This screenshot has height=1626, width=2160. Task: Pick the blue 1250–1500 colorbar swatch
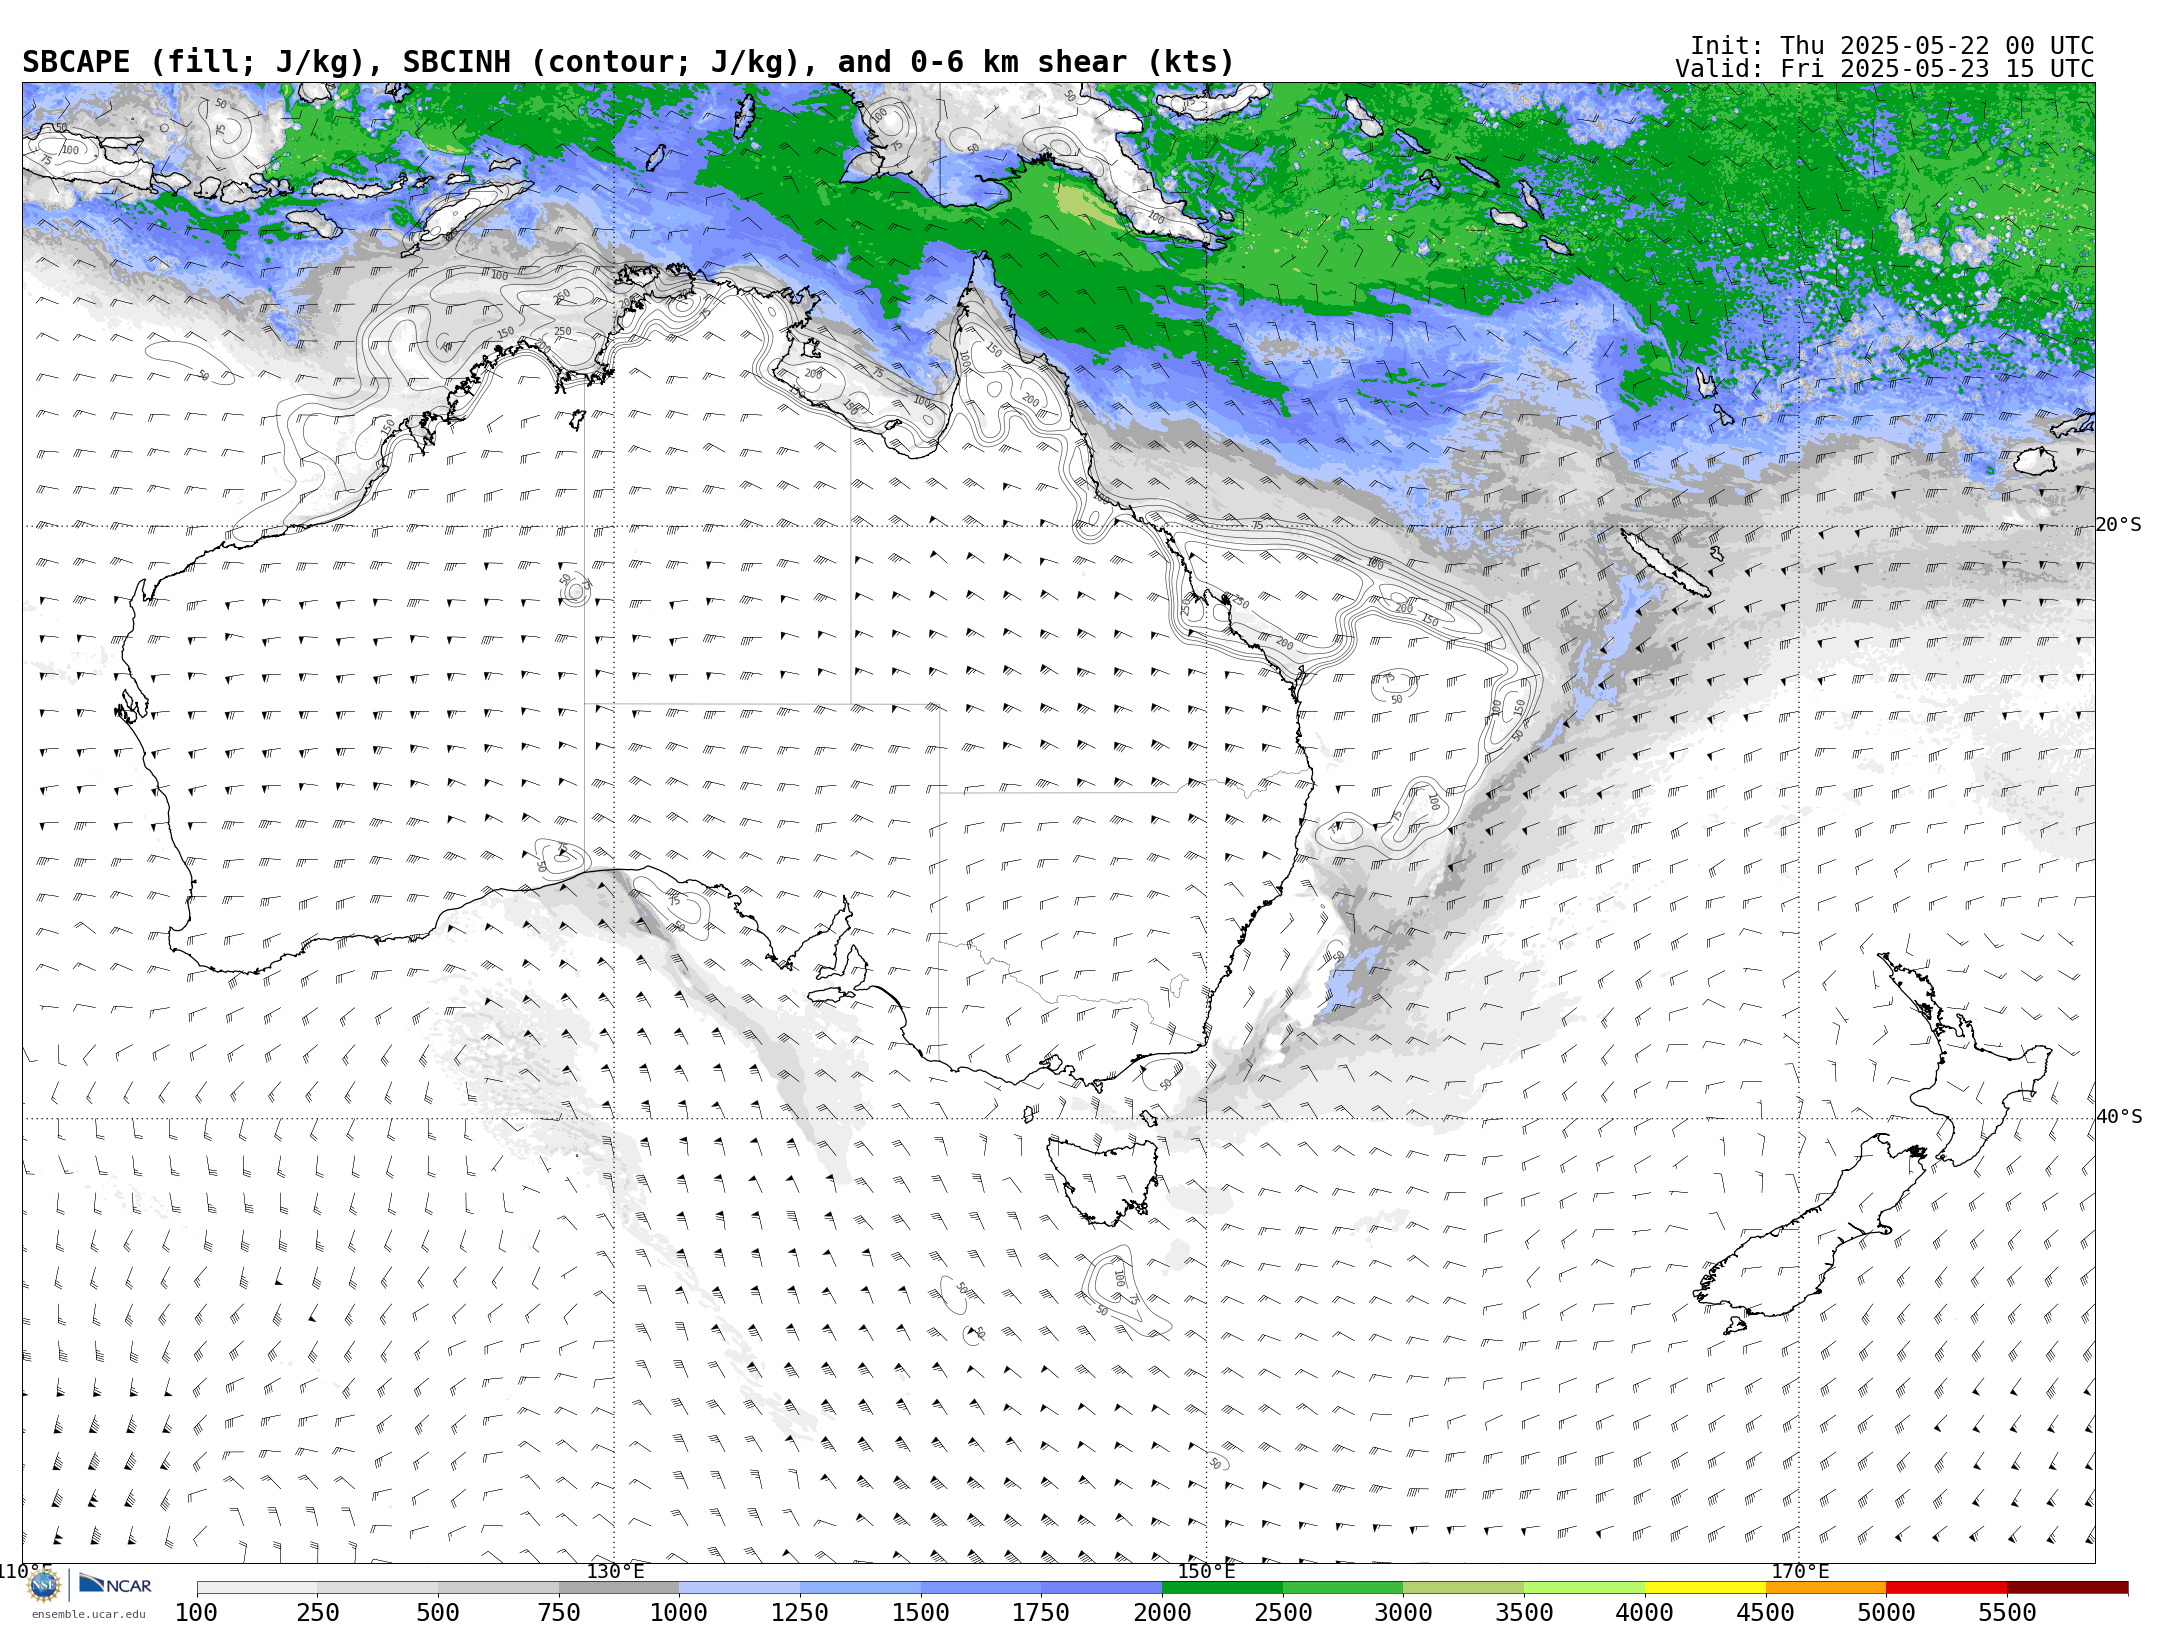pyautogui.click(x=860, y=1588)
